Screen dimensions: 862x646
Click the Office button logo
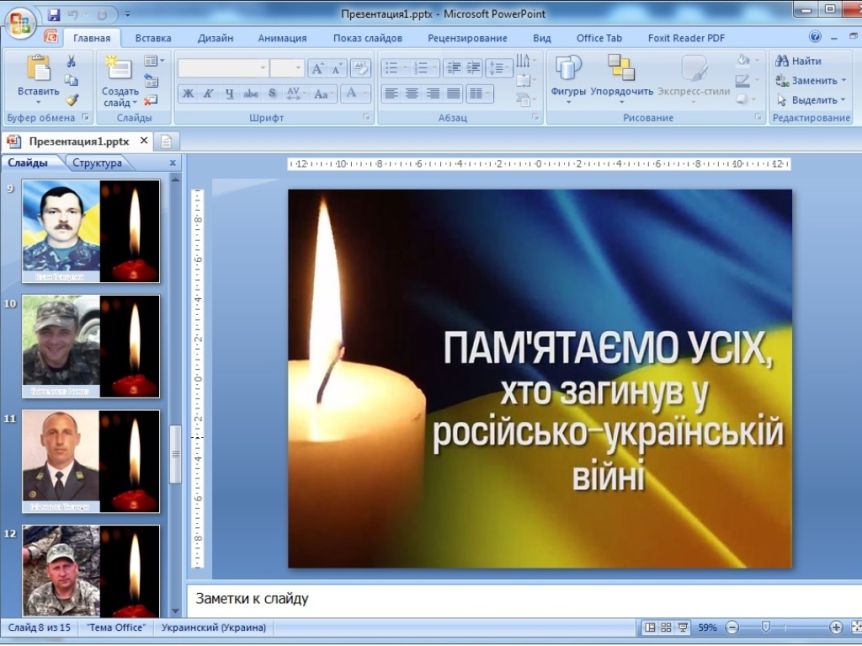(21, 22)
